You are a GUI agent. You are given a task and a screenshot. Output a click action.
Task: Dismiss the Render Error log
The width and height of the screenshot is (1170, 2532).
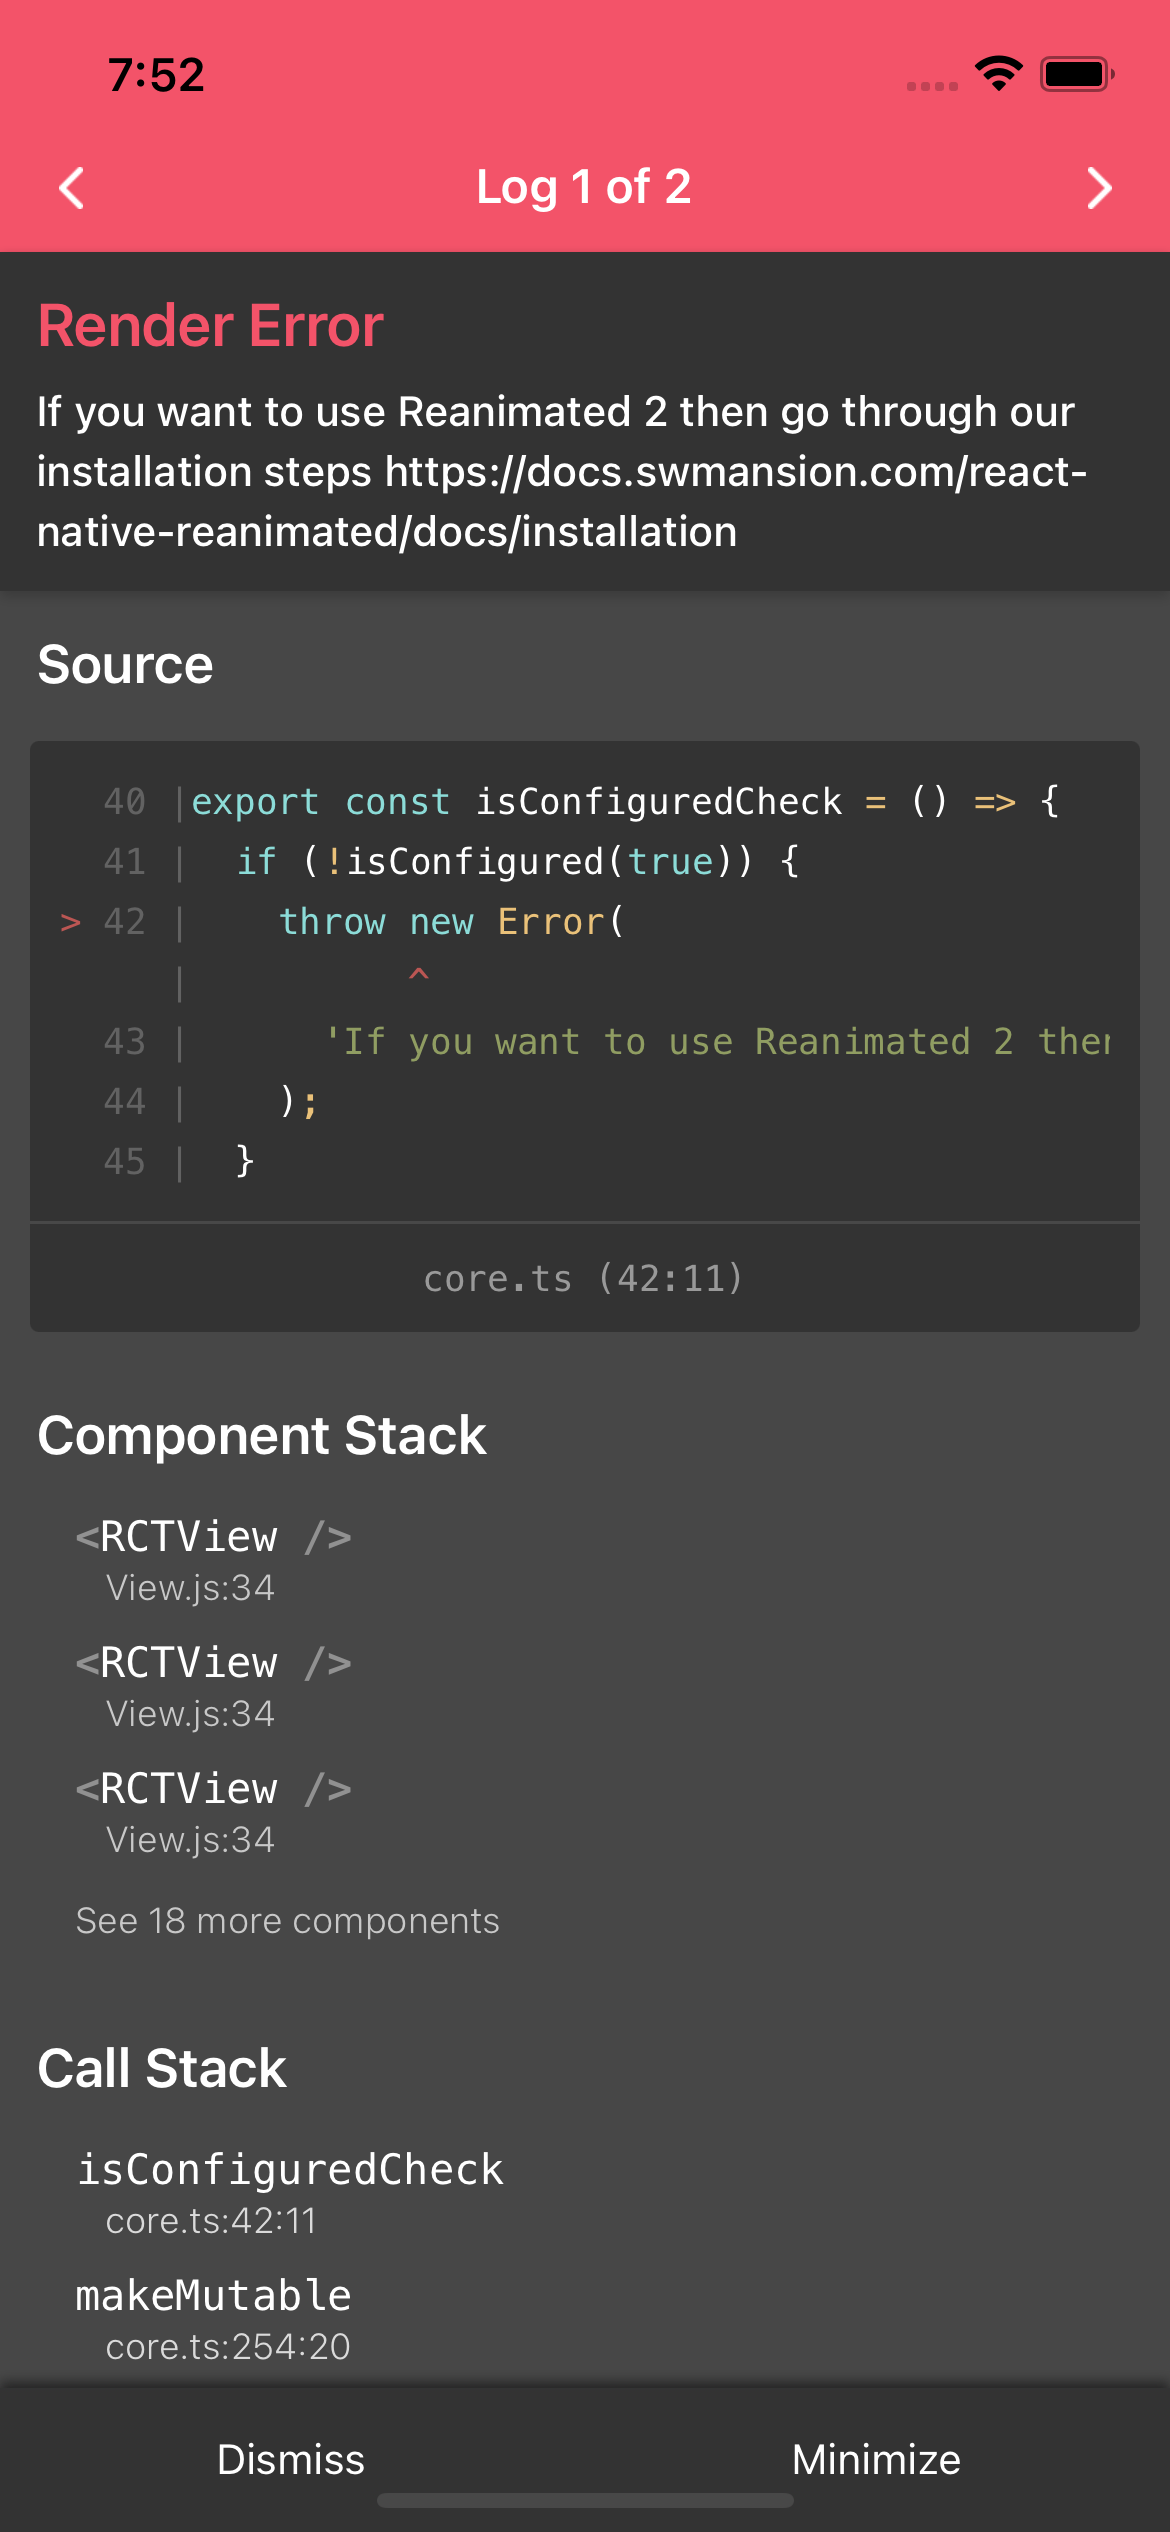(x=291, y=2459)
